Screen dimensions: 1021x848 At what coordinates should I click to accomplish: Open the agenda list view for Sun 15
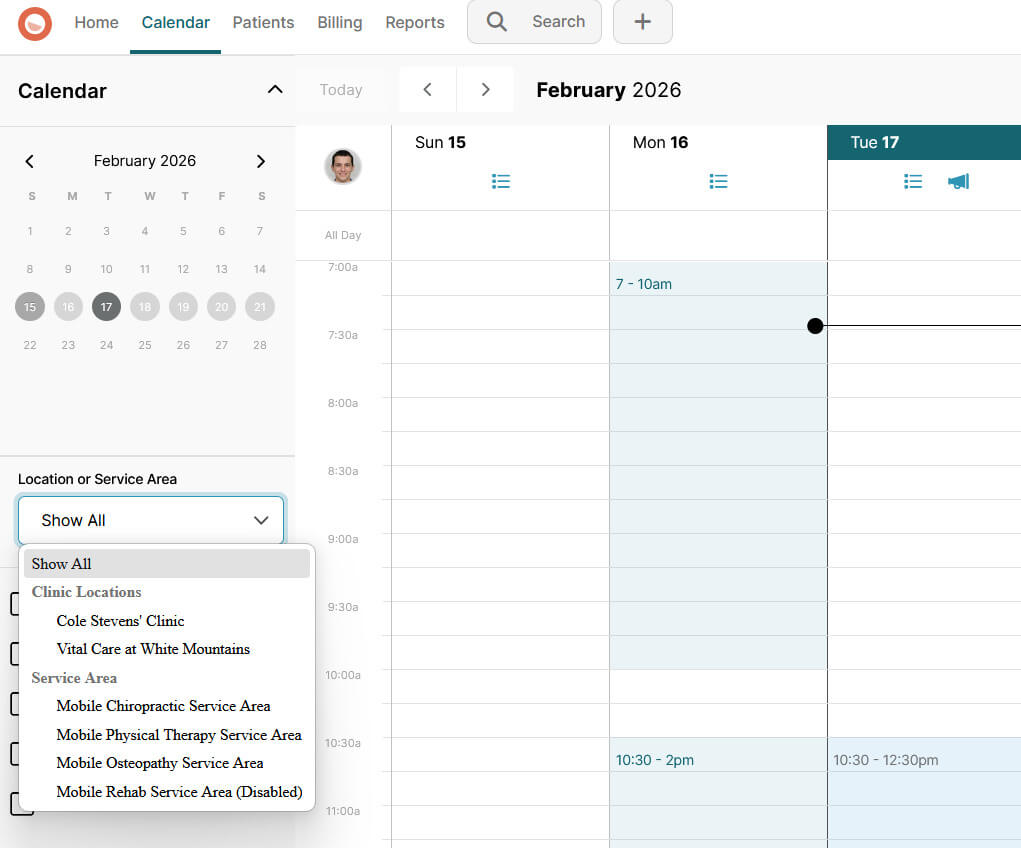(501, 181)
